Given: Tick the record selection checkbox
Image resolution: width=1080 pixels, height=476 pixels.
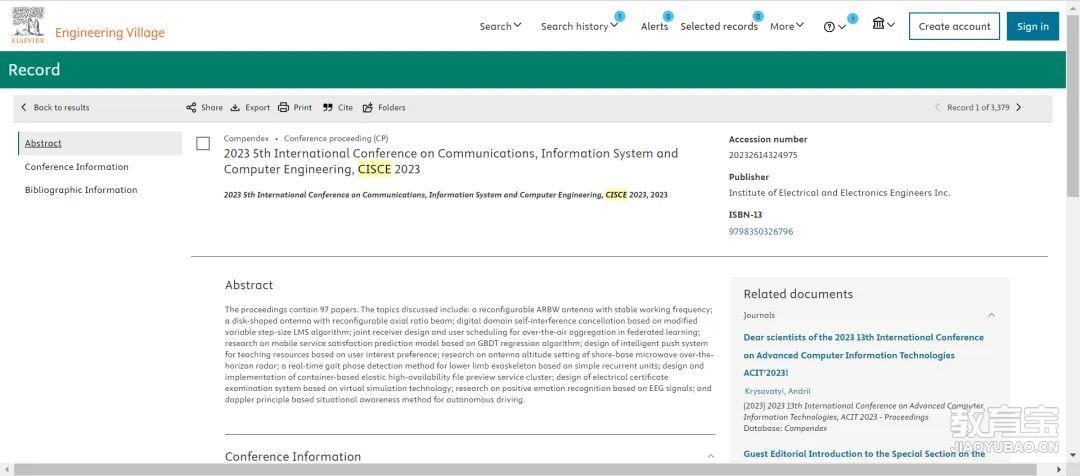Looking at the screenshot, I should [203, 143].
